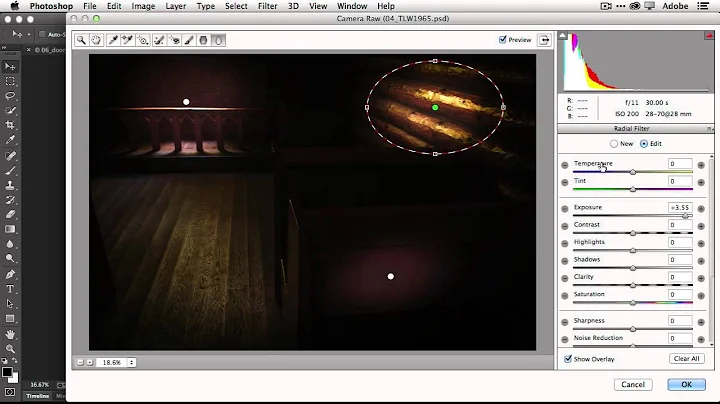This screenshot has height=404, width=720.
Task: Open the Radial Filter panel menu
Action: tap(709, 129)
